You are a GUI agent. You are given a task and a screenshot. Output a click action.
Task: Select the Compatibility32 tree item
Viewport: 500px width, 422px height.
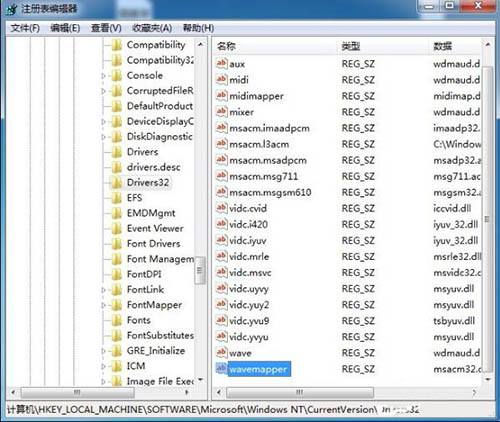[x=160, y=60]
